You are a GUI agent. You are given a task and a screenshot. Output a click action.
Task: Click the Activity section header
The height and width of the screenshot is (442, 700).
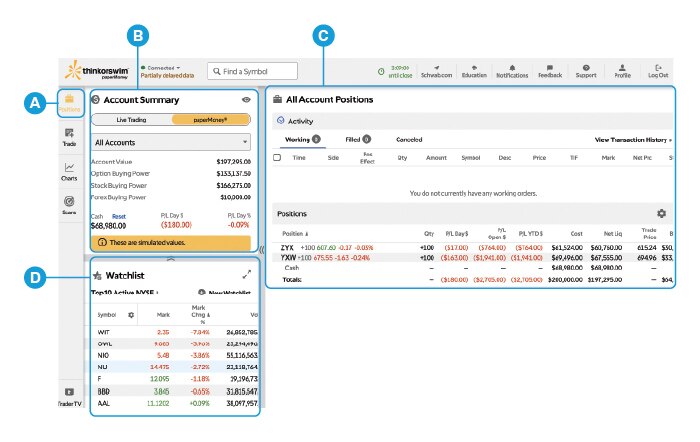click(x=472, y=121)
